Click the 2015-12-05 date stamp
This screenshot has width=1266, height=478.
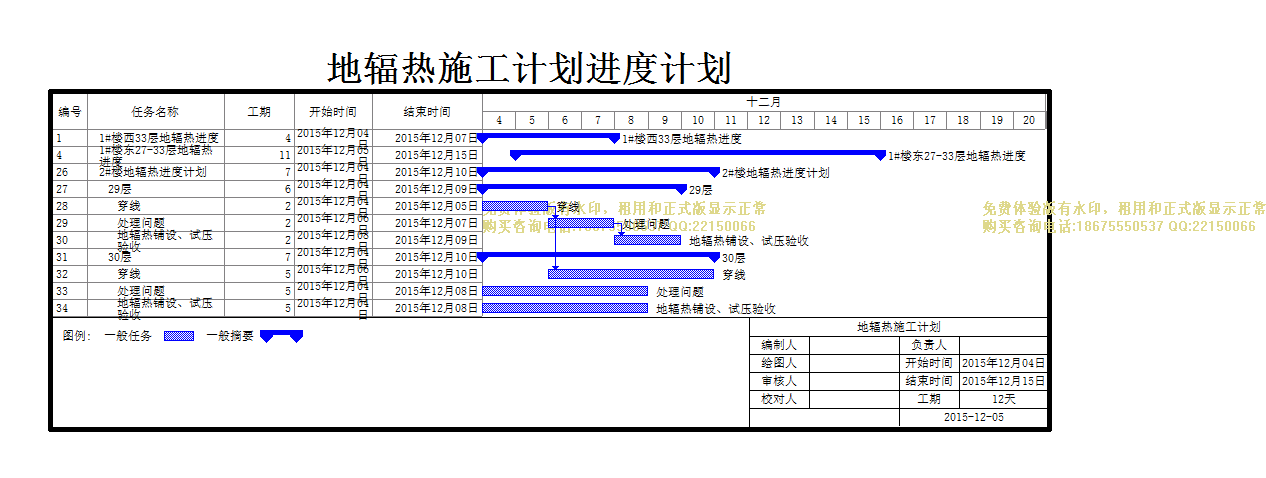(973, 417)
